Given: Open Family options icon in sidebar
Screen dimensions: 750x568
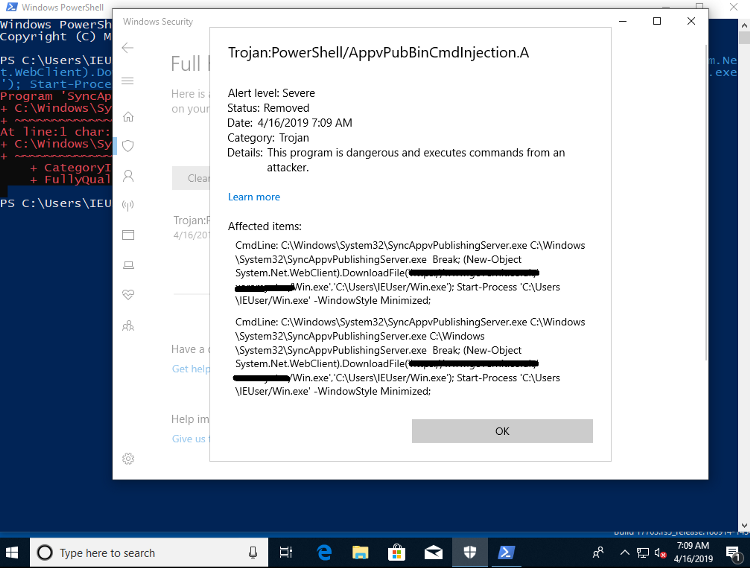Looking at the screenshot, I should (128, 326).
